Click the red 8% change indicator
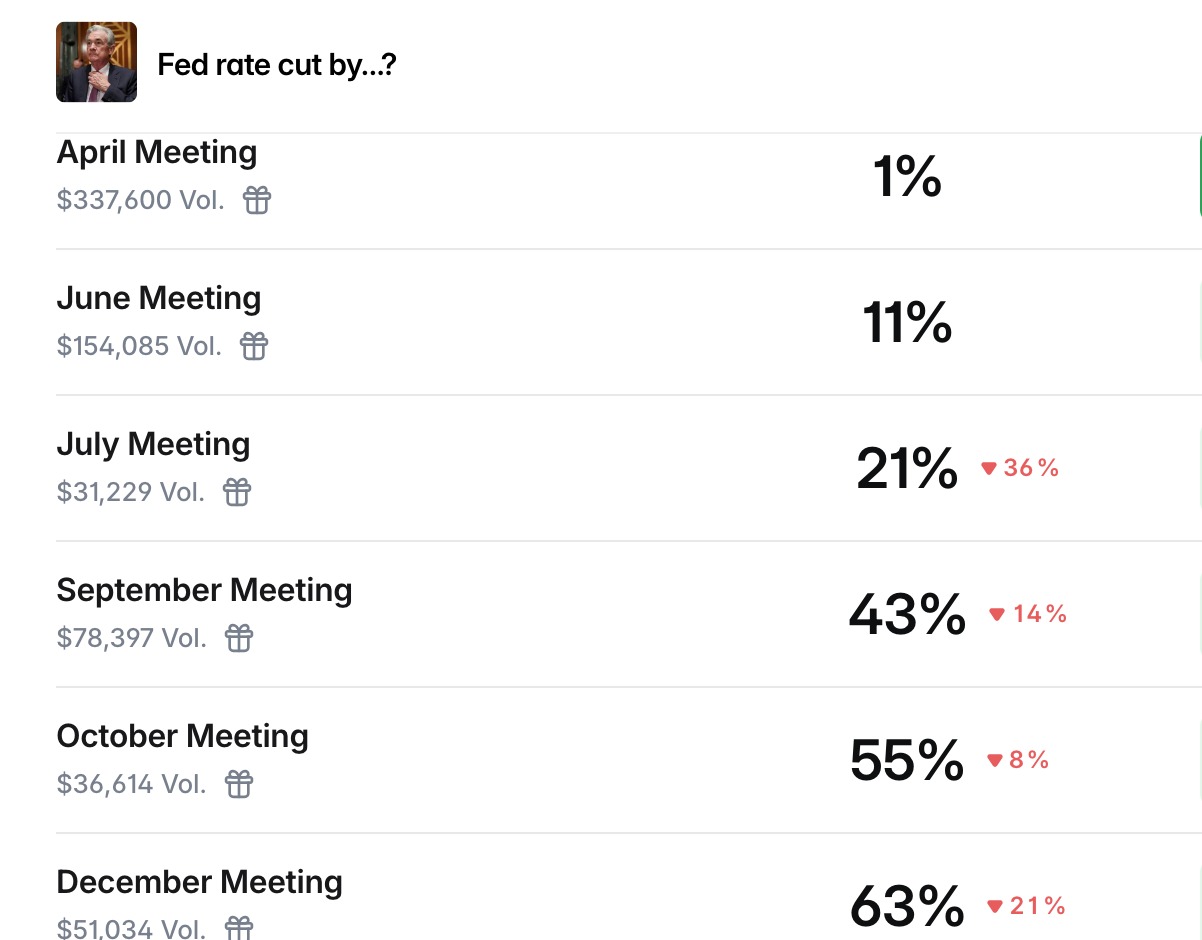1202x940 pixels. (1018, 760)
